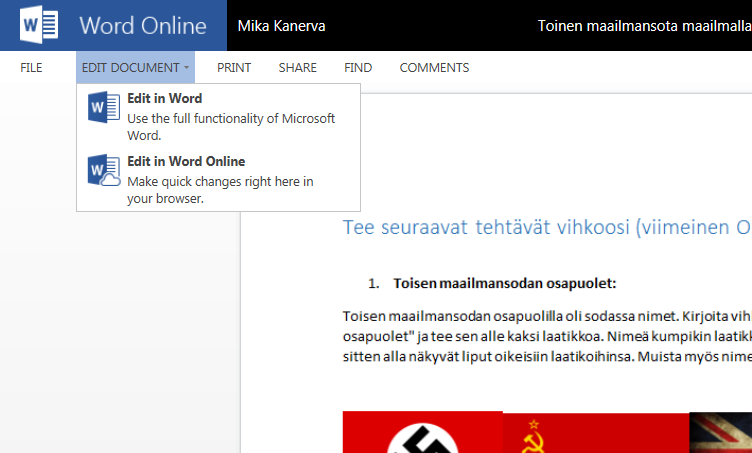
Task: Click the Soviet Union flag image
Action: [x=596, y=433]
